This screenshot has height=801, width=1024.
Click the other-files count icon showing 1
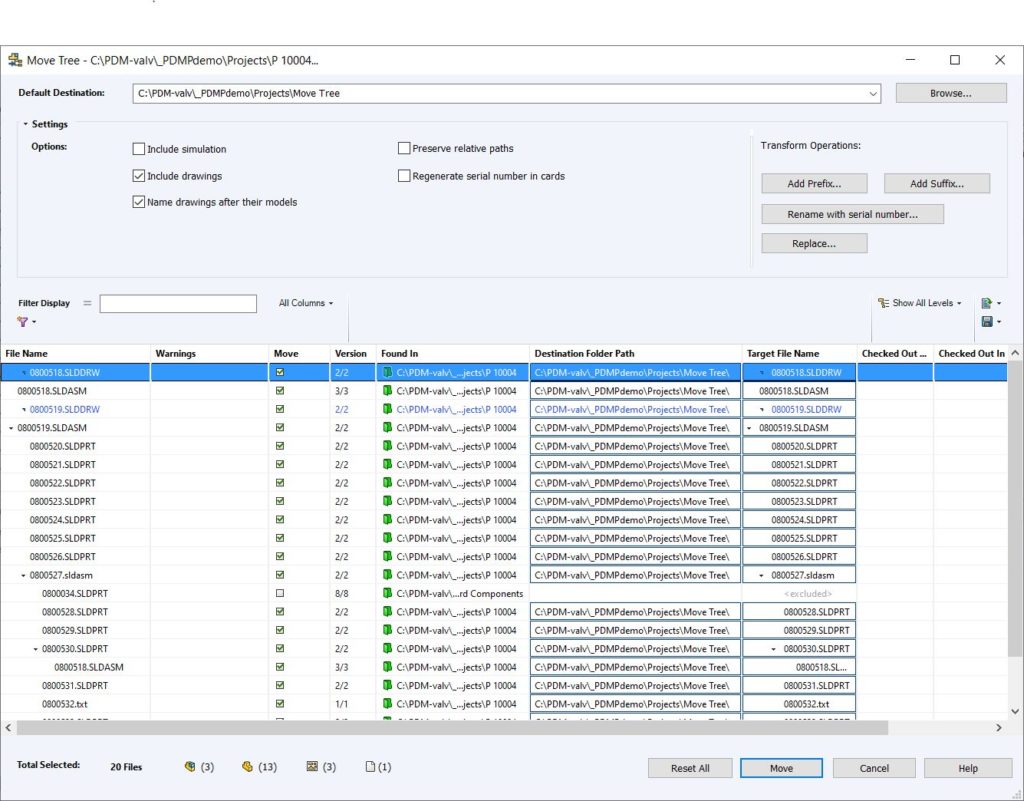[x=370, y=767]
